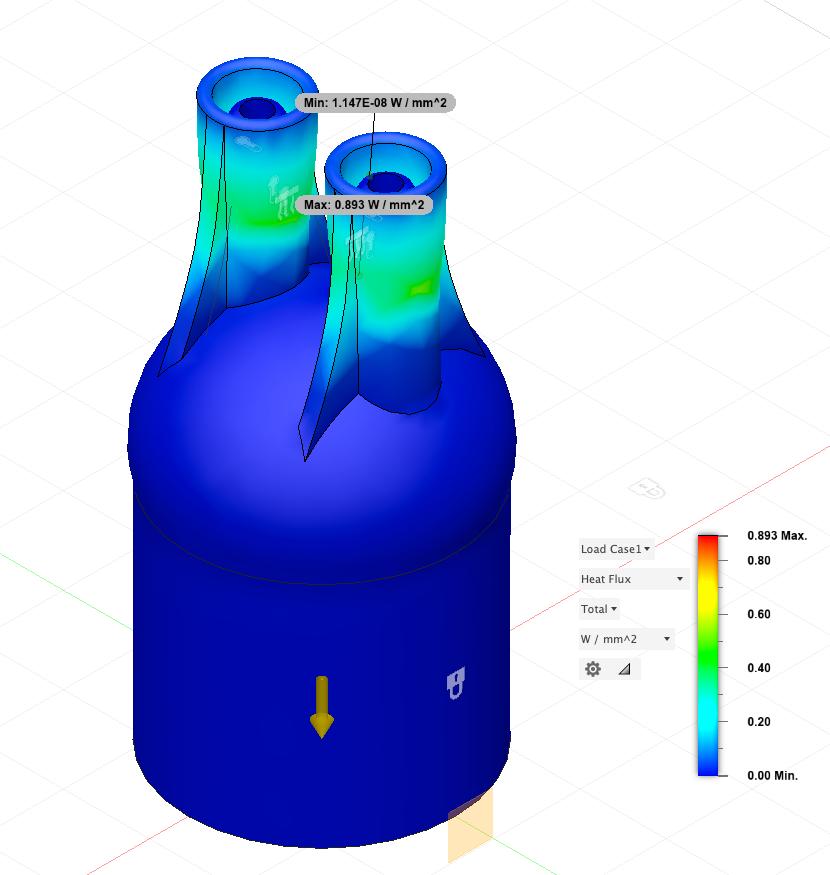Click the legend min/max triangle icon

point(625,669)
